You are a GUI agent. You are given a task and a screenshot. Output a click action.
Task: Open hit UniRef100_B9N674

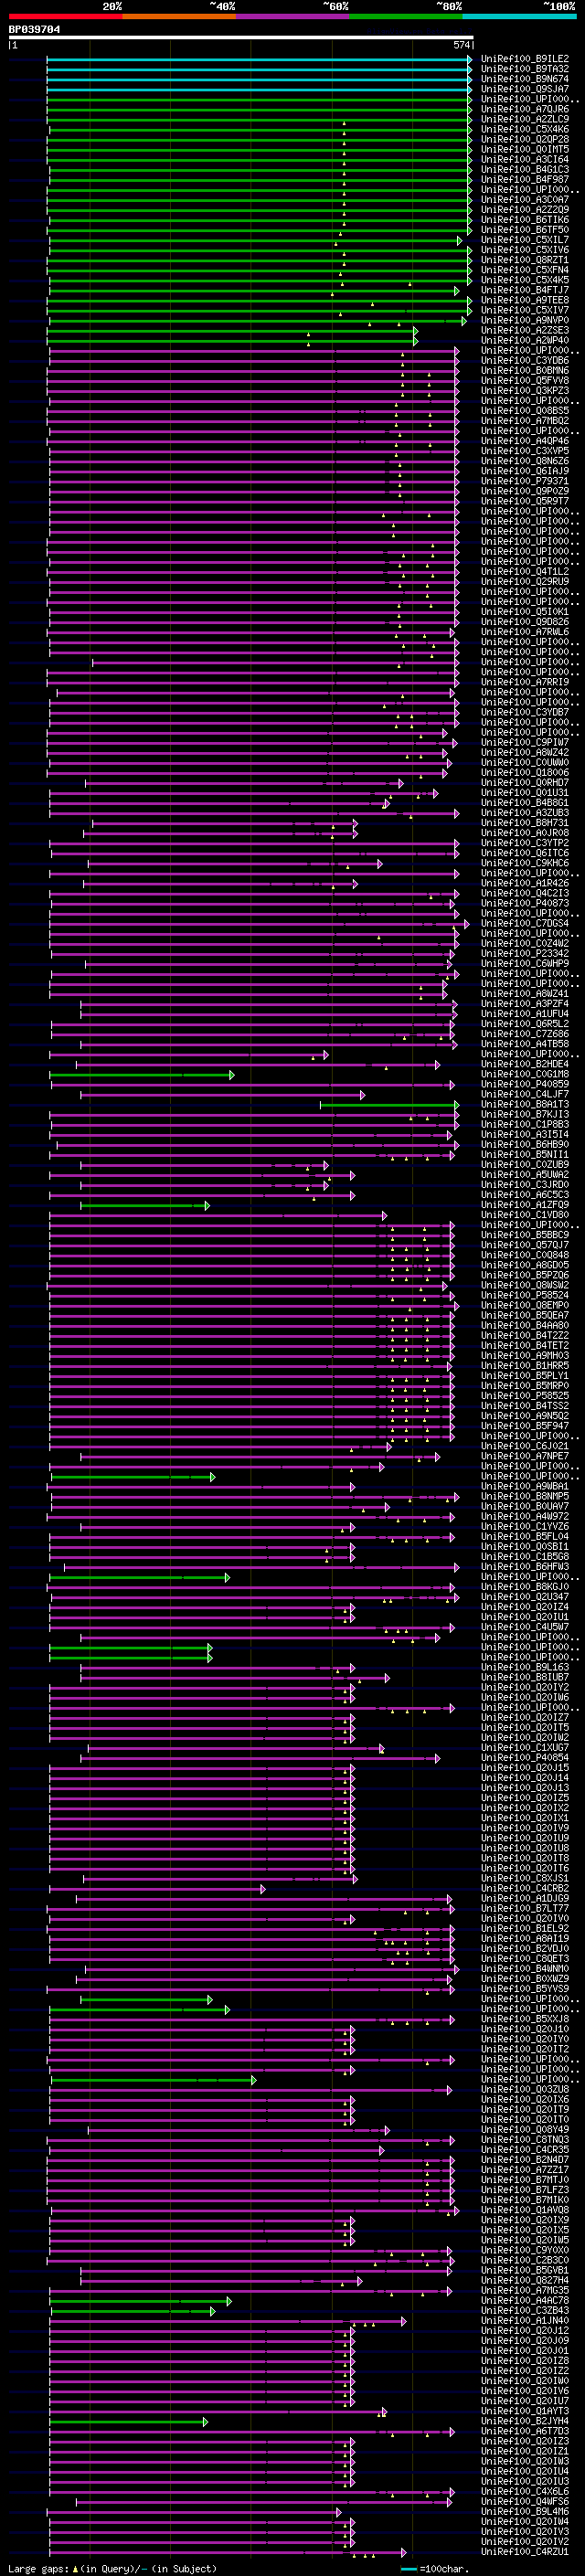(x=525, y=79)
